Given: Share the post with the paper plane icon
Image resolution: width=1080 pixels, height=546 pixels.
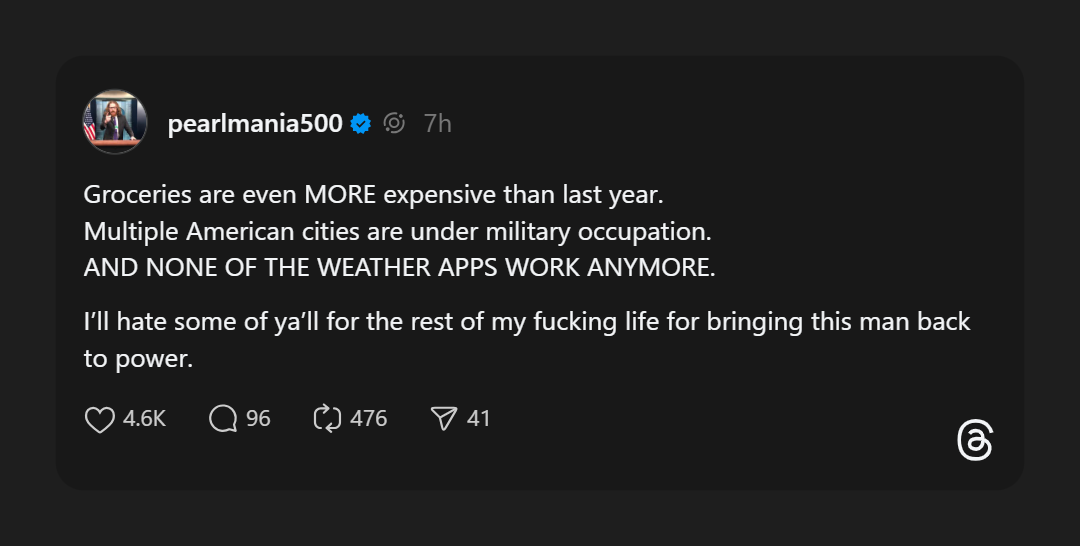Looking at the screenshot, I should pos(443,419).
